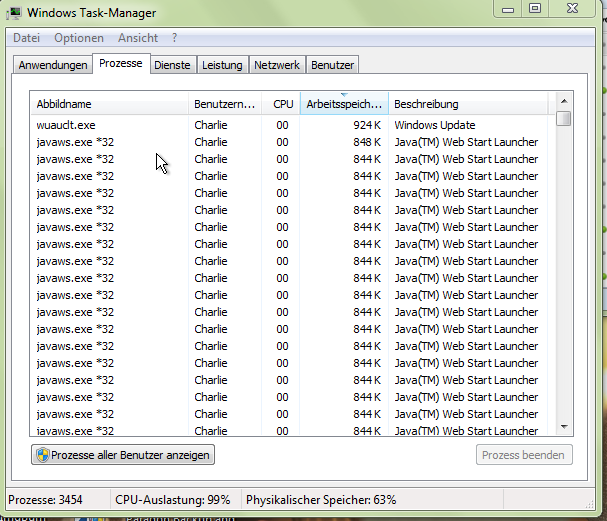This screenshot has width=607, height=521.
Task: Open the Ansicht menu
Action: tap(138, 38)
